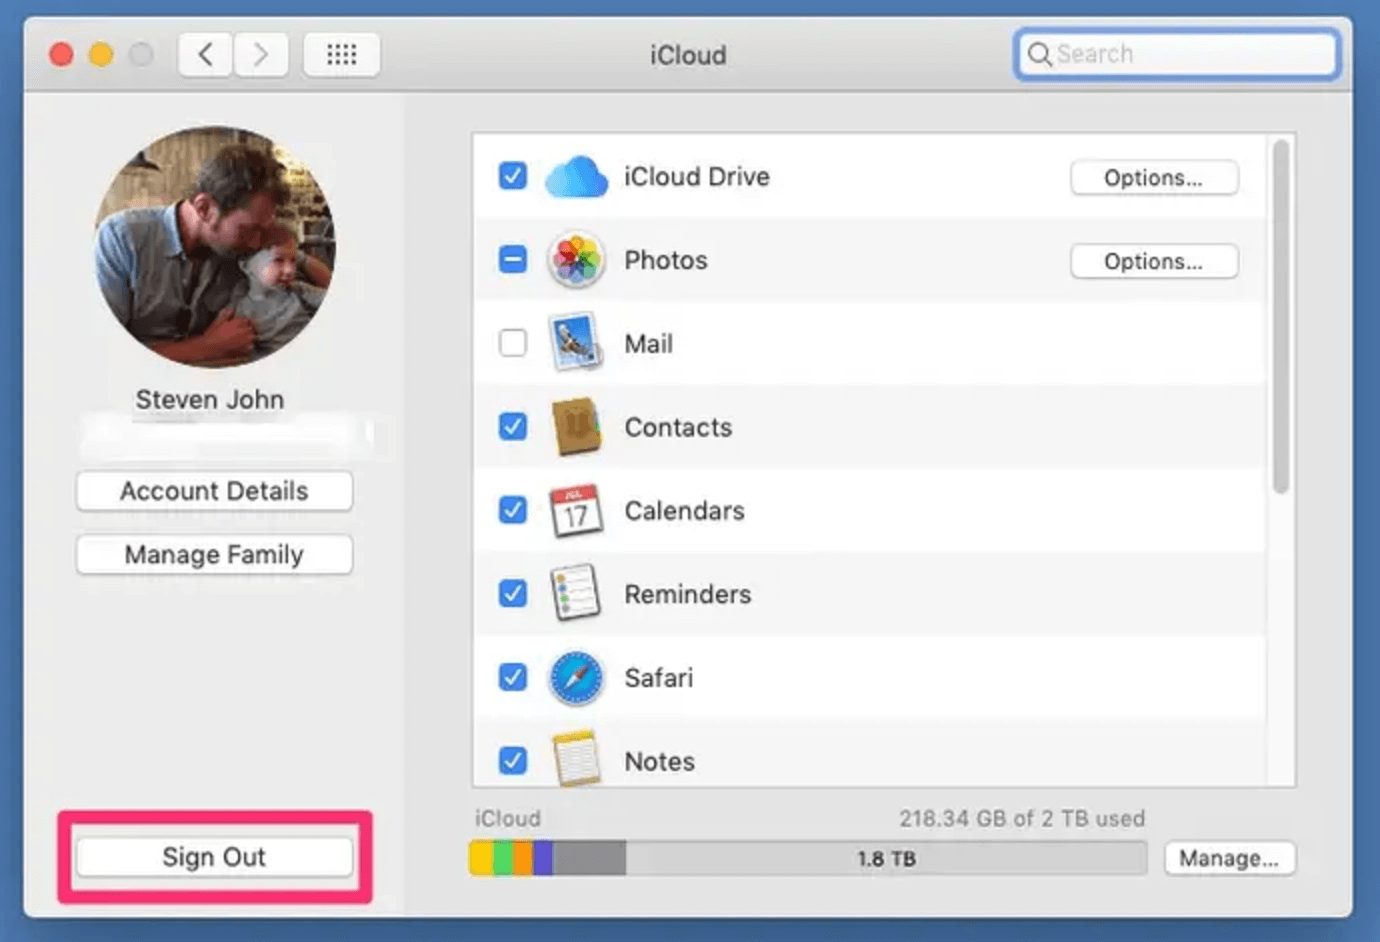Open iCloud Drive Options dialog
1380x942 pixels.
[1153, 178]
